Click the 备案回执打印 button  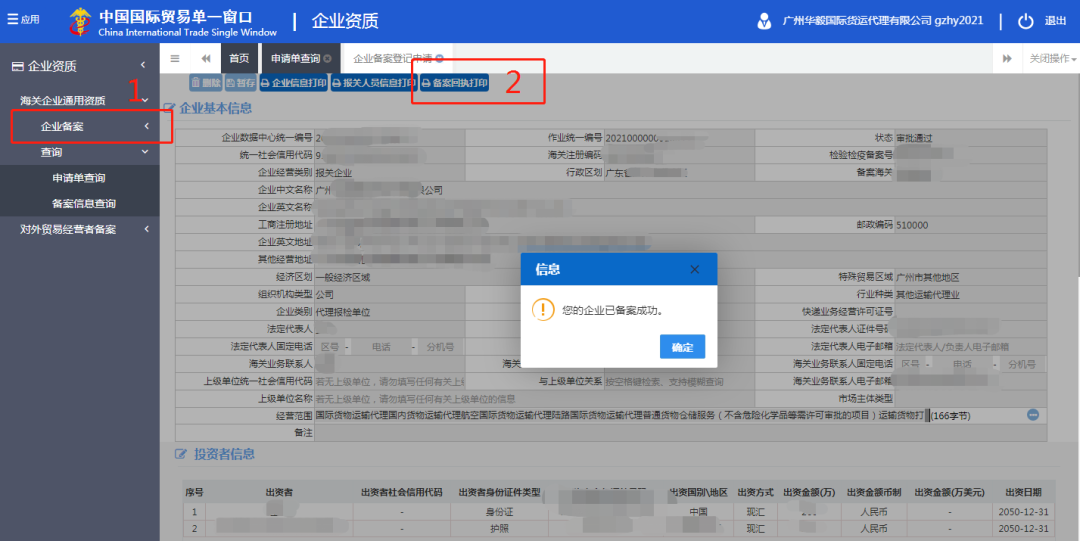(x=455, y=83)
